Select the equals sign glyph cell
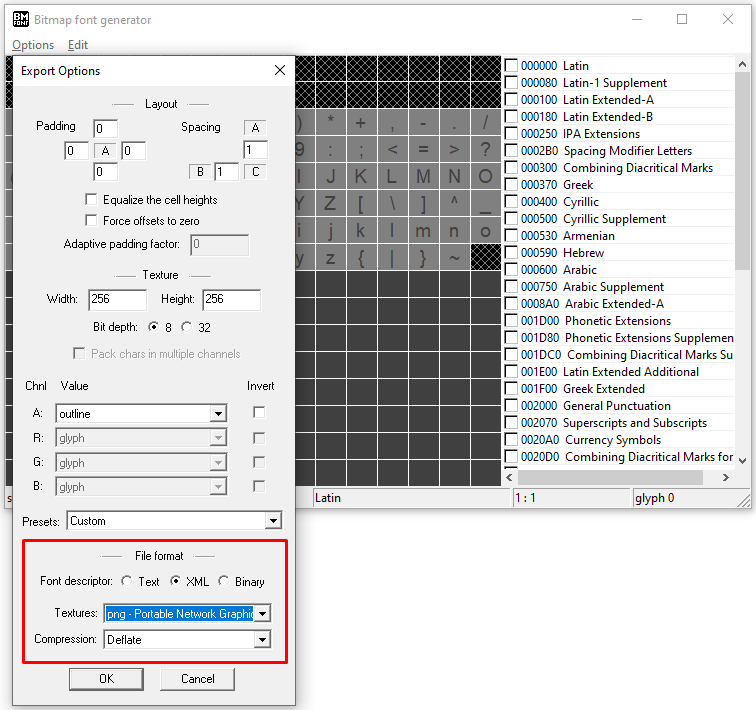 [423, 149]
